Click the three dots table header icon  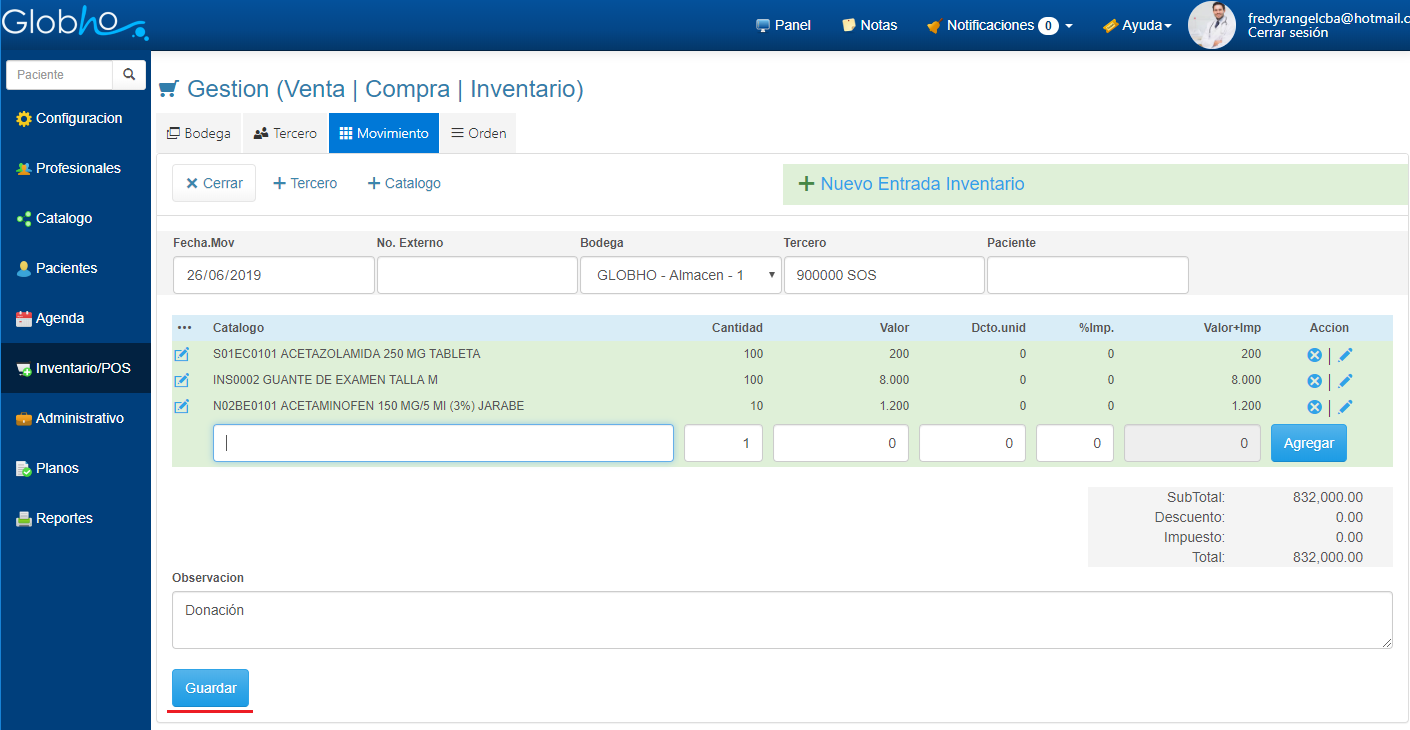coord(184,328)
